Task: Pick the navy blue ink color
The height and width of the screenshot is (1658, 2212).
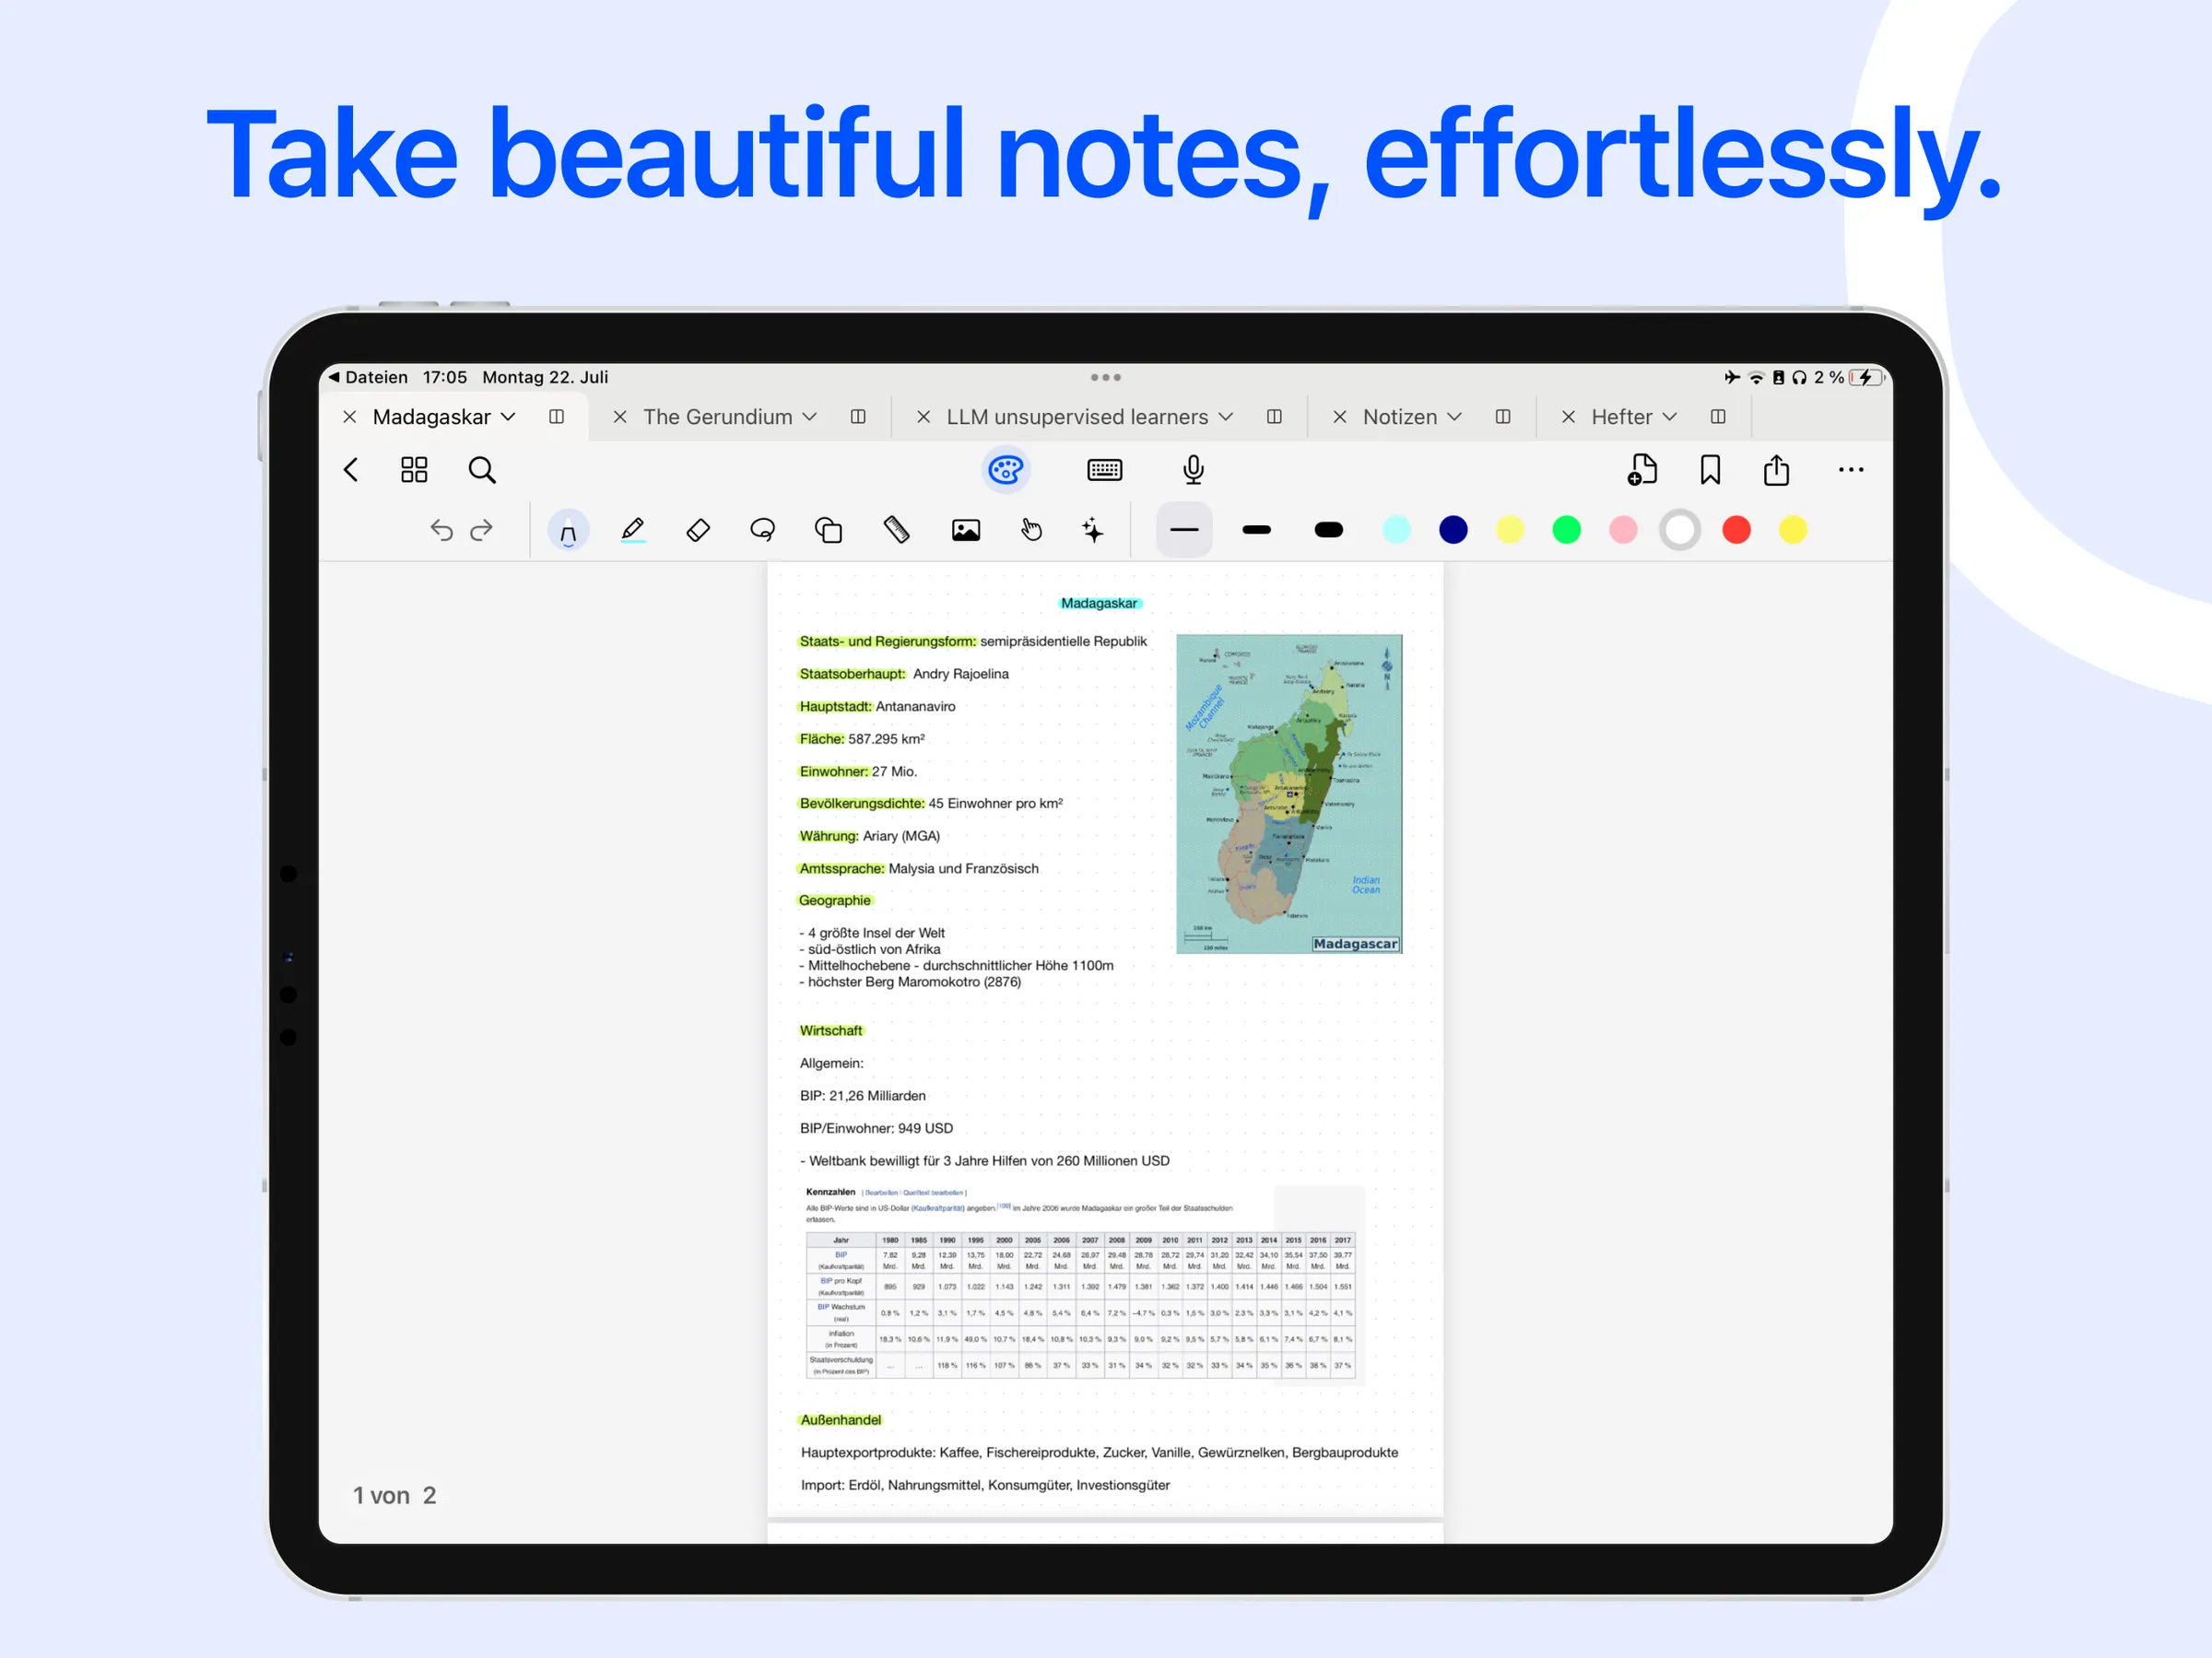Action: coord(1453,530)
